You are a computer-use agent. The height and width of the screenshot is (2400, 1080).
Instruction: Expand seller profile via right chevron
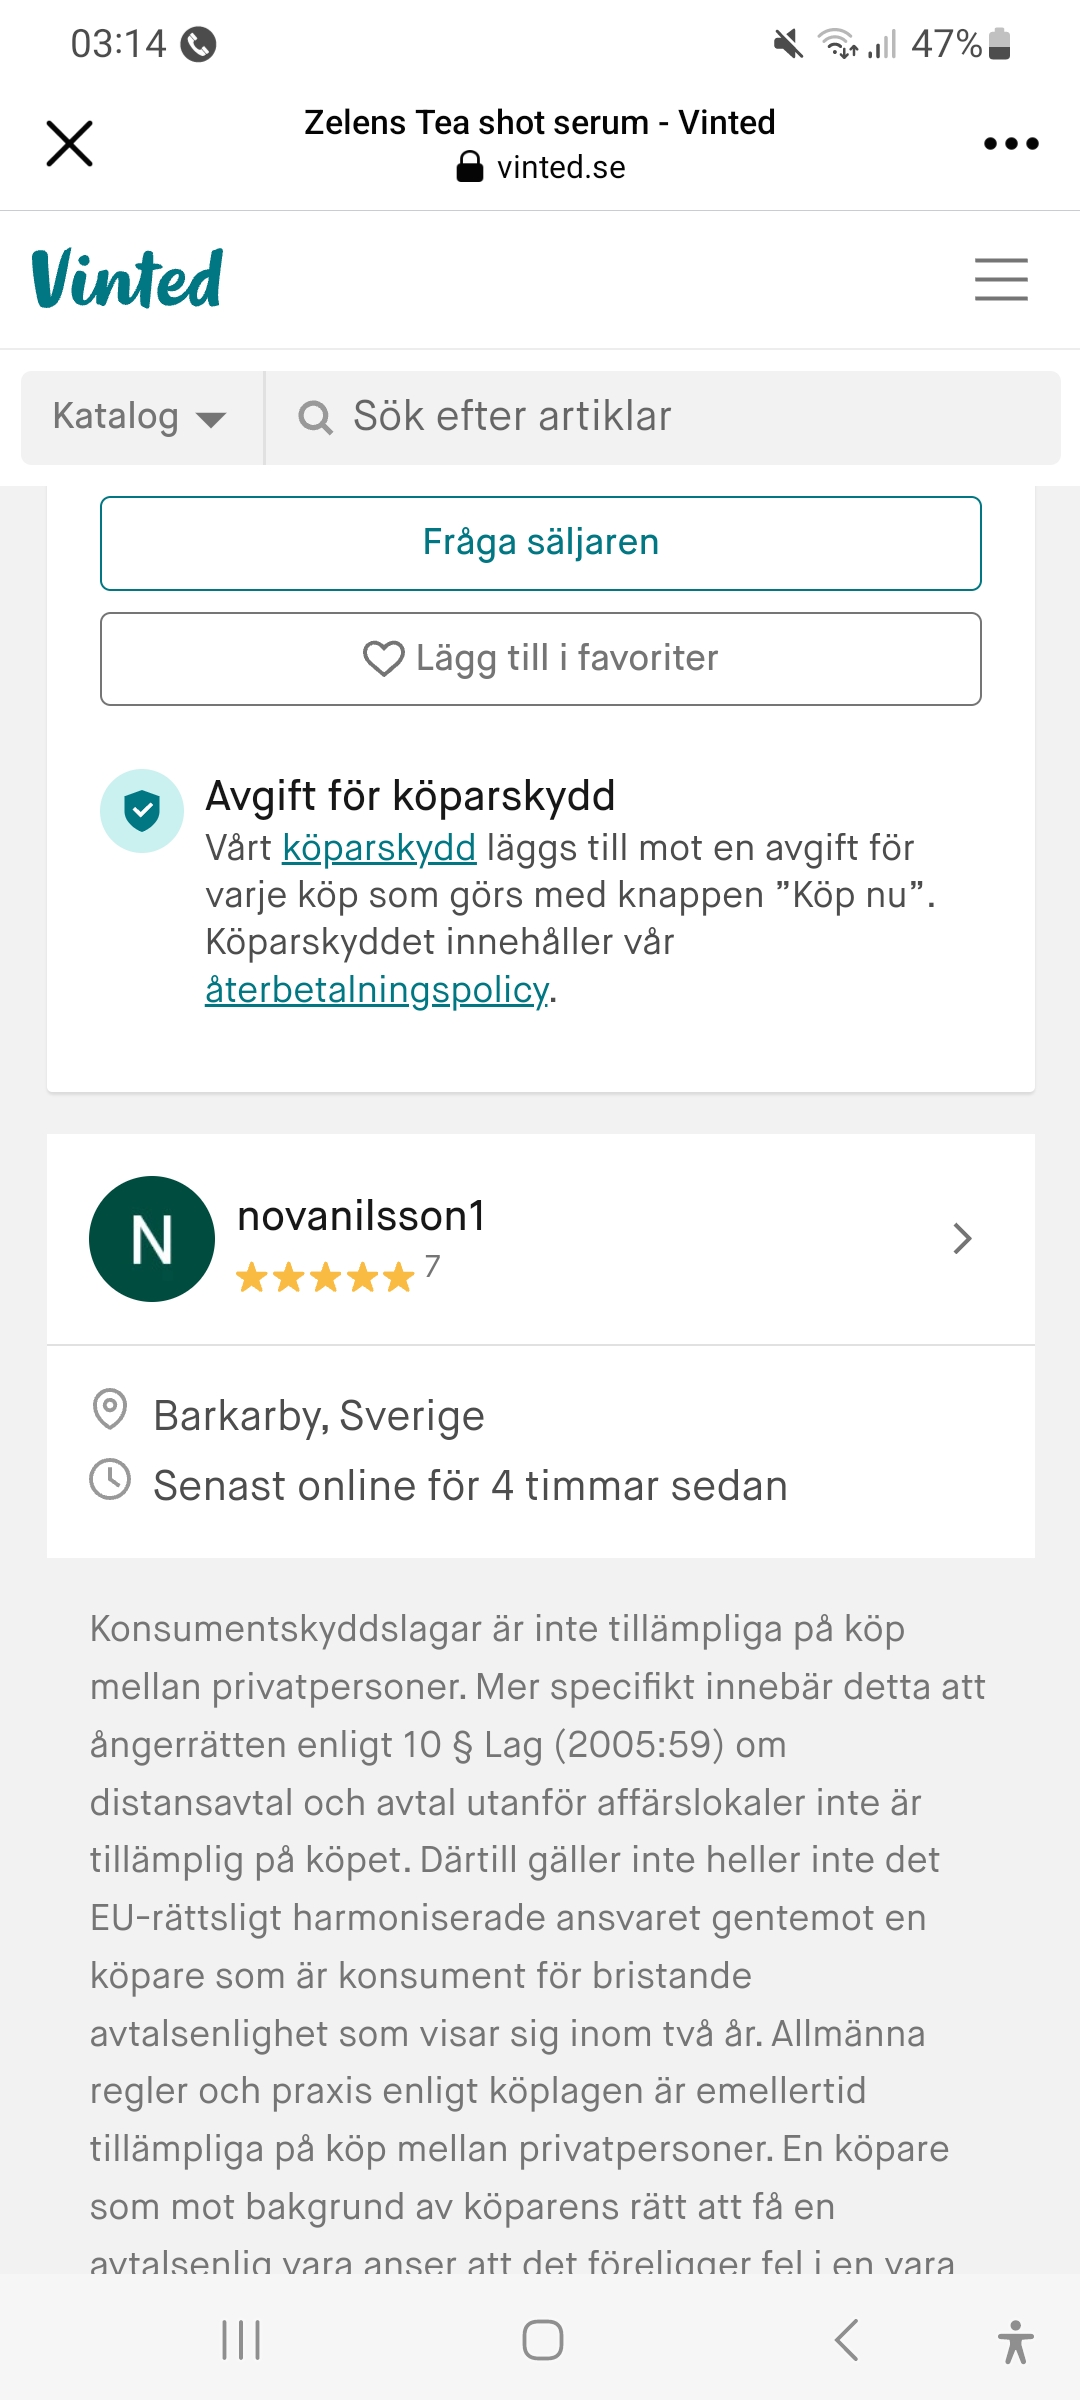click(x=962, y=1239)
